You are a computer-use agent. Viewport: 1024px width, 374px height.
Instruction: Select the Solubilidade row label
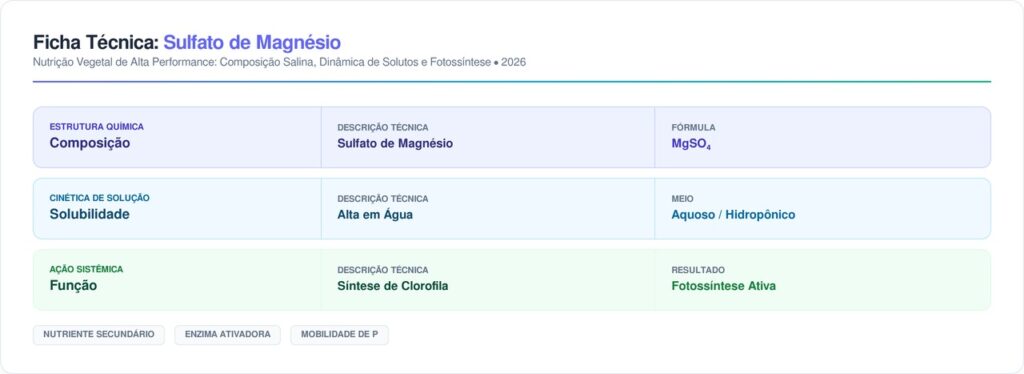tap(89, 214)
